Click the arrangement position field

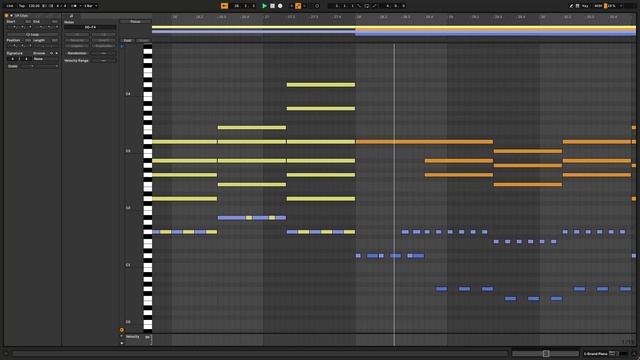coord(244,6)
